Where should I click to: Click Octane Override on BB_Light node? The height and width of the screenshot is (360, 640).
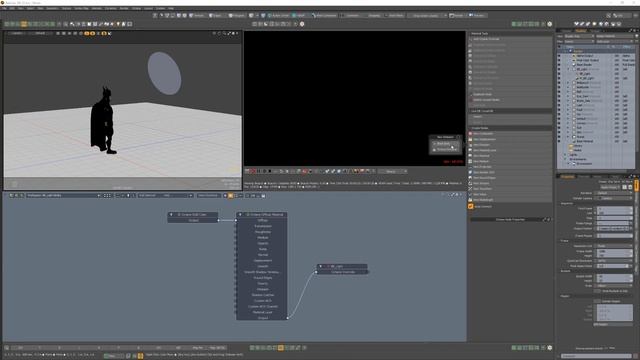342,272
